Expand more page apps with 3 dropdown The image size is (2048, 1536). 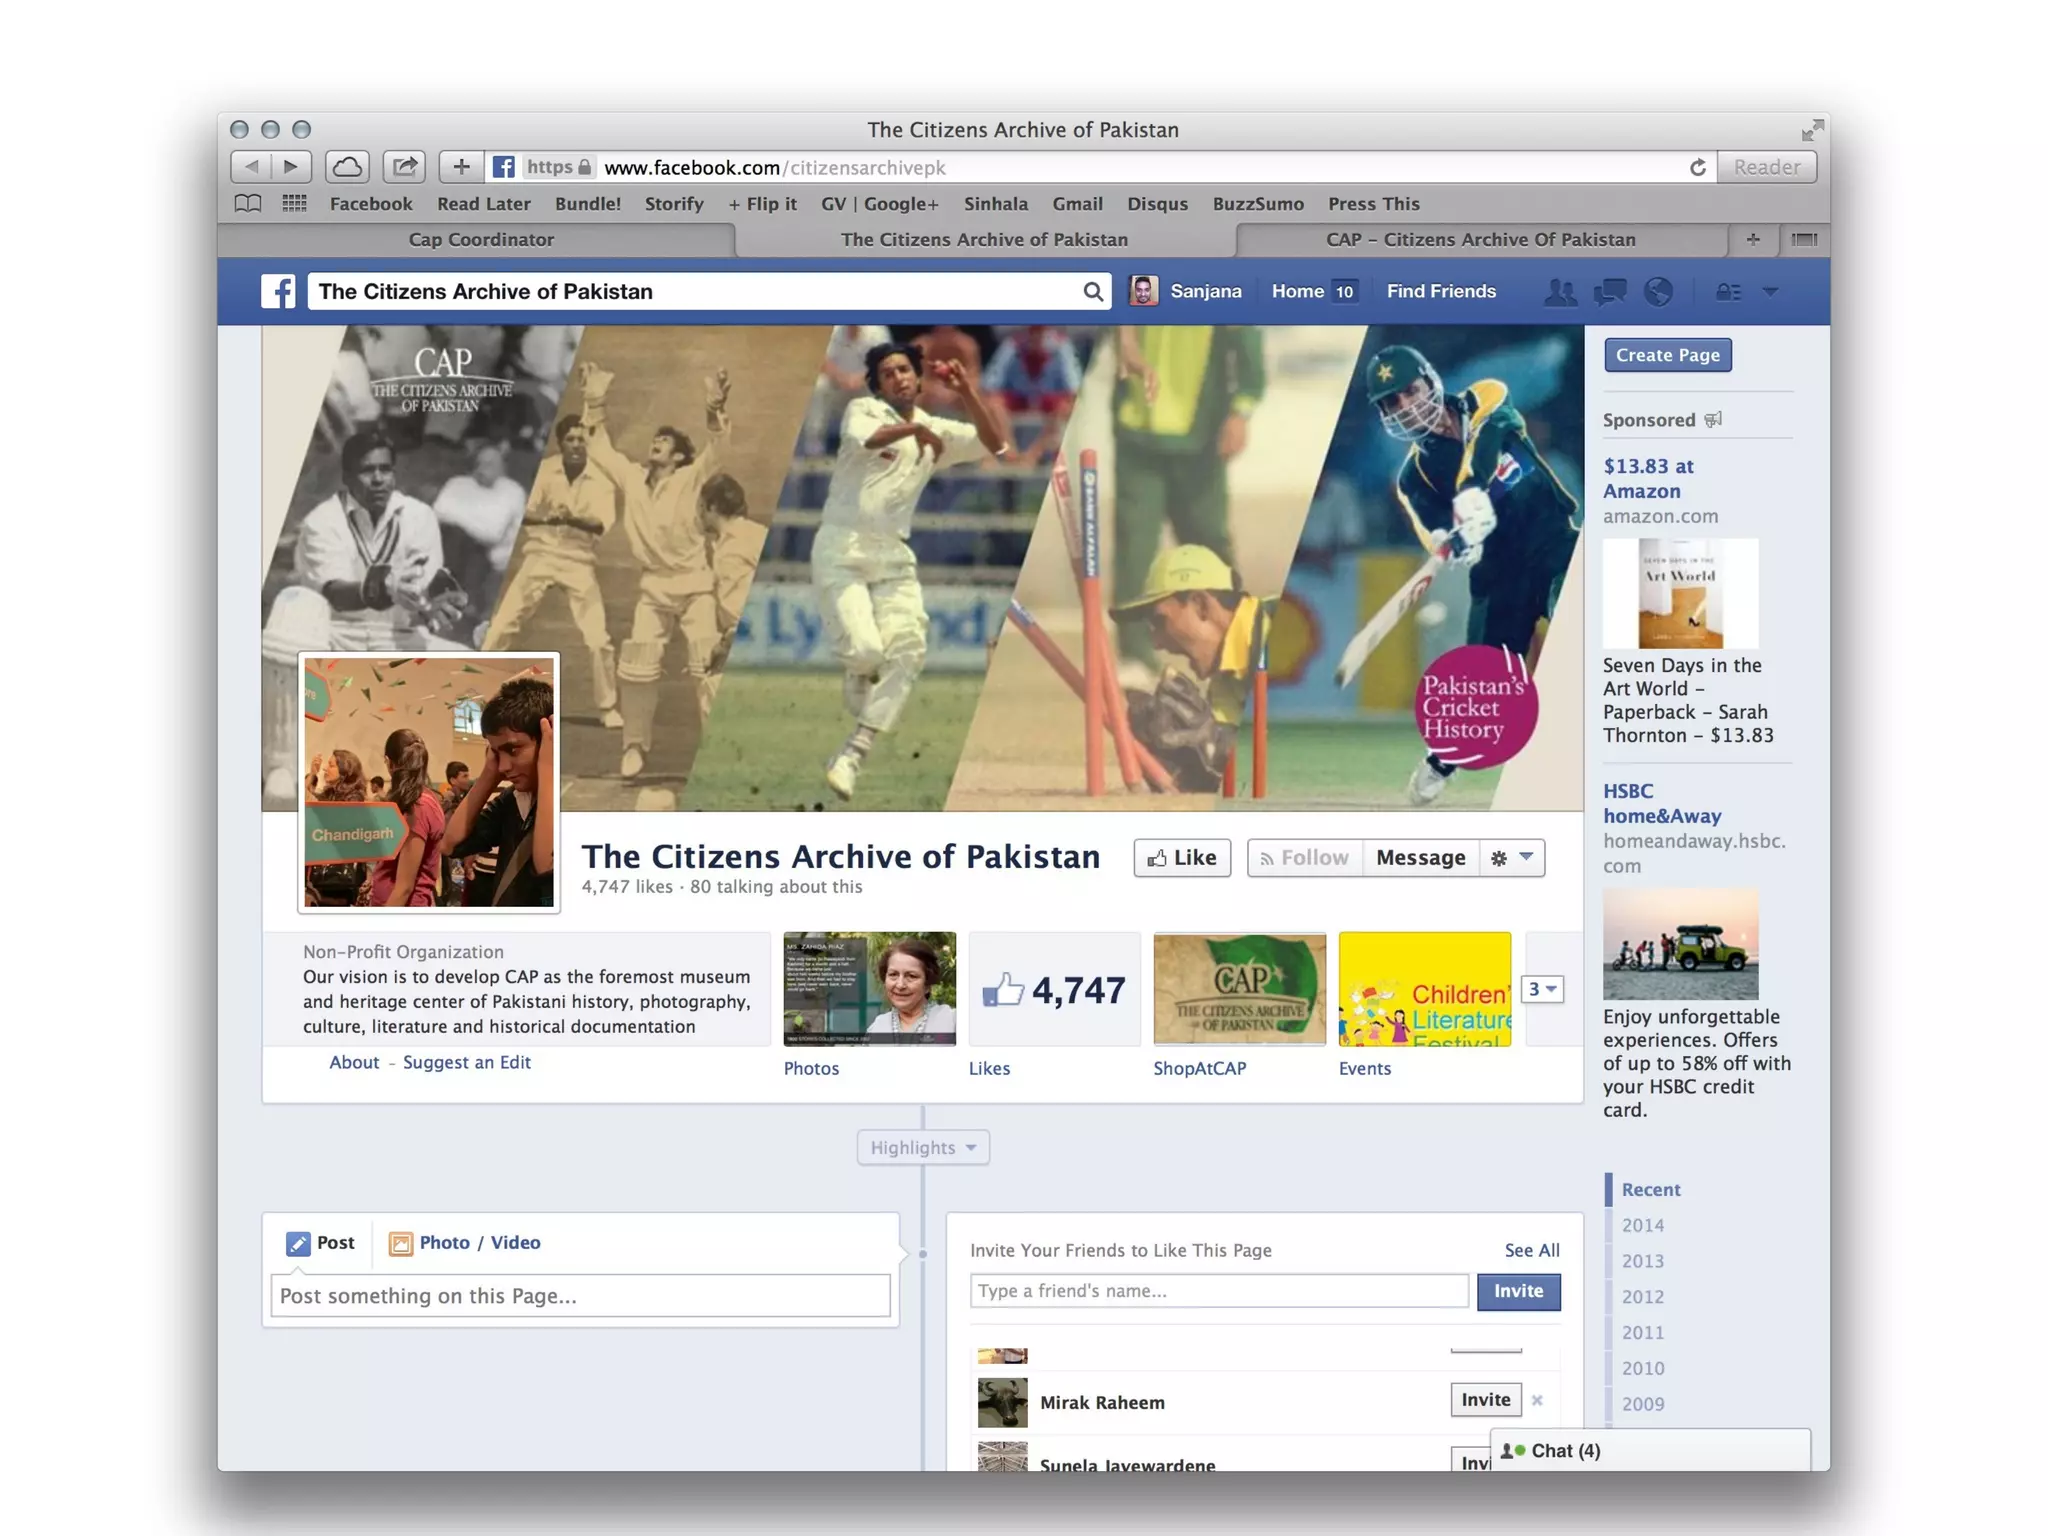[1542, 989]
